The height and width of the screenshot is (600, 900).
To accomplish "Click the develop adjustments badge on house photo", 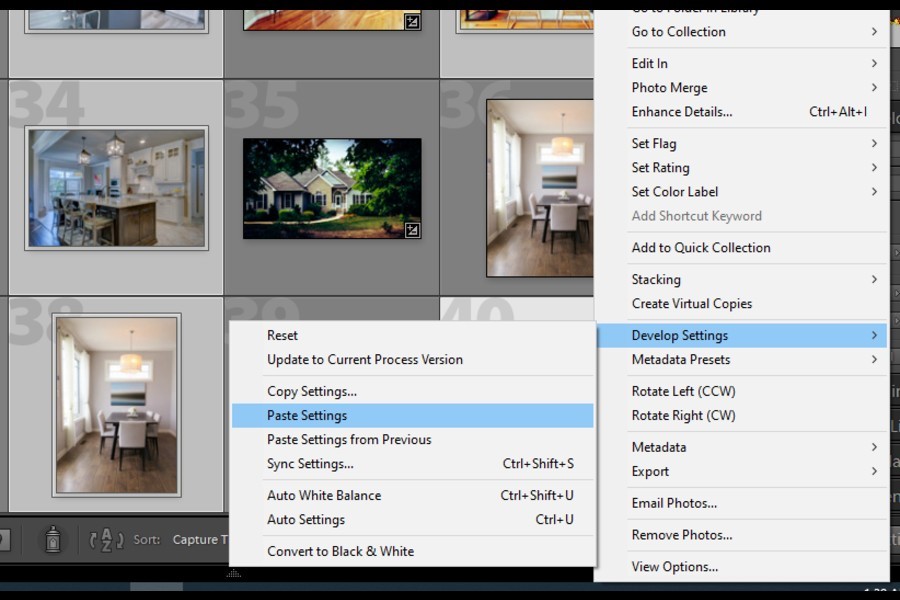I will click(412, 230).
